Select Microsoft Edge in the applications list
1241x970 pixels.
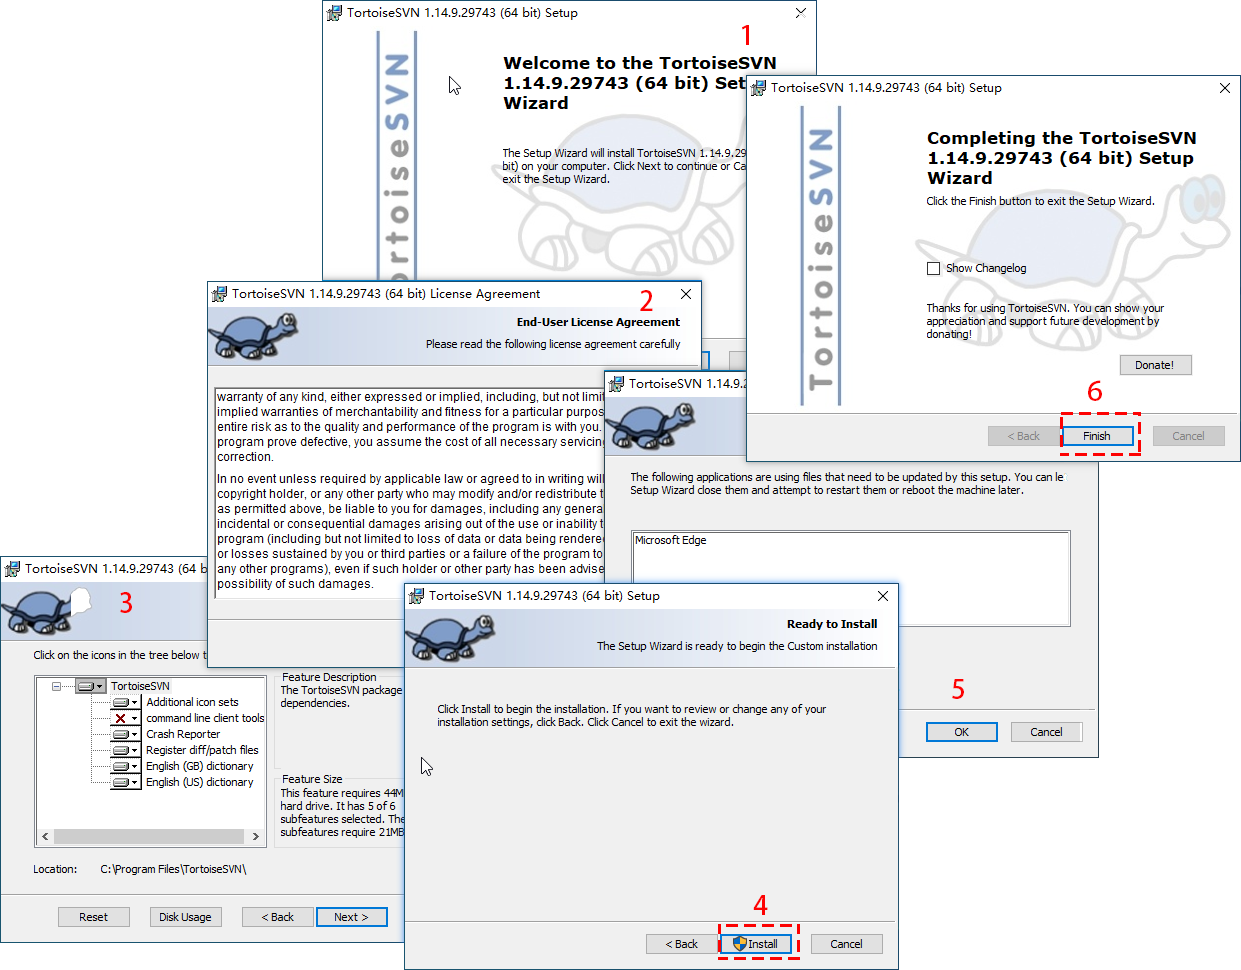click(671, 540)
